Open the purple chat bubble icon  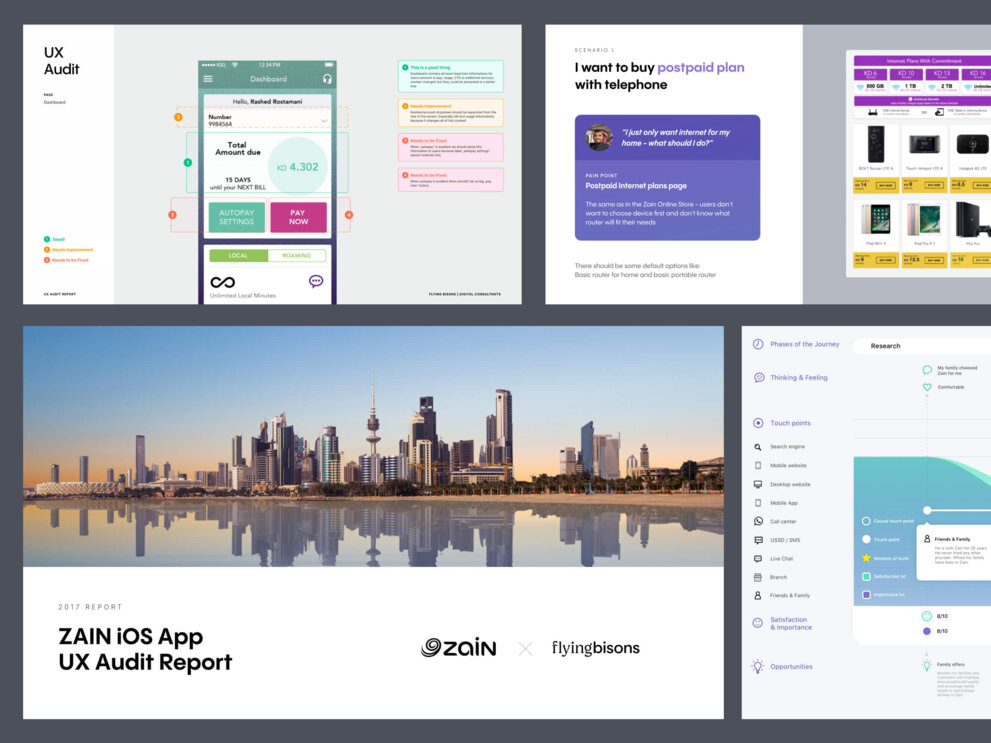[x=316, y=281]
